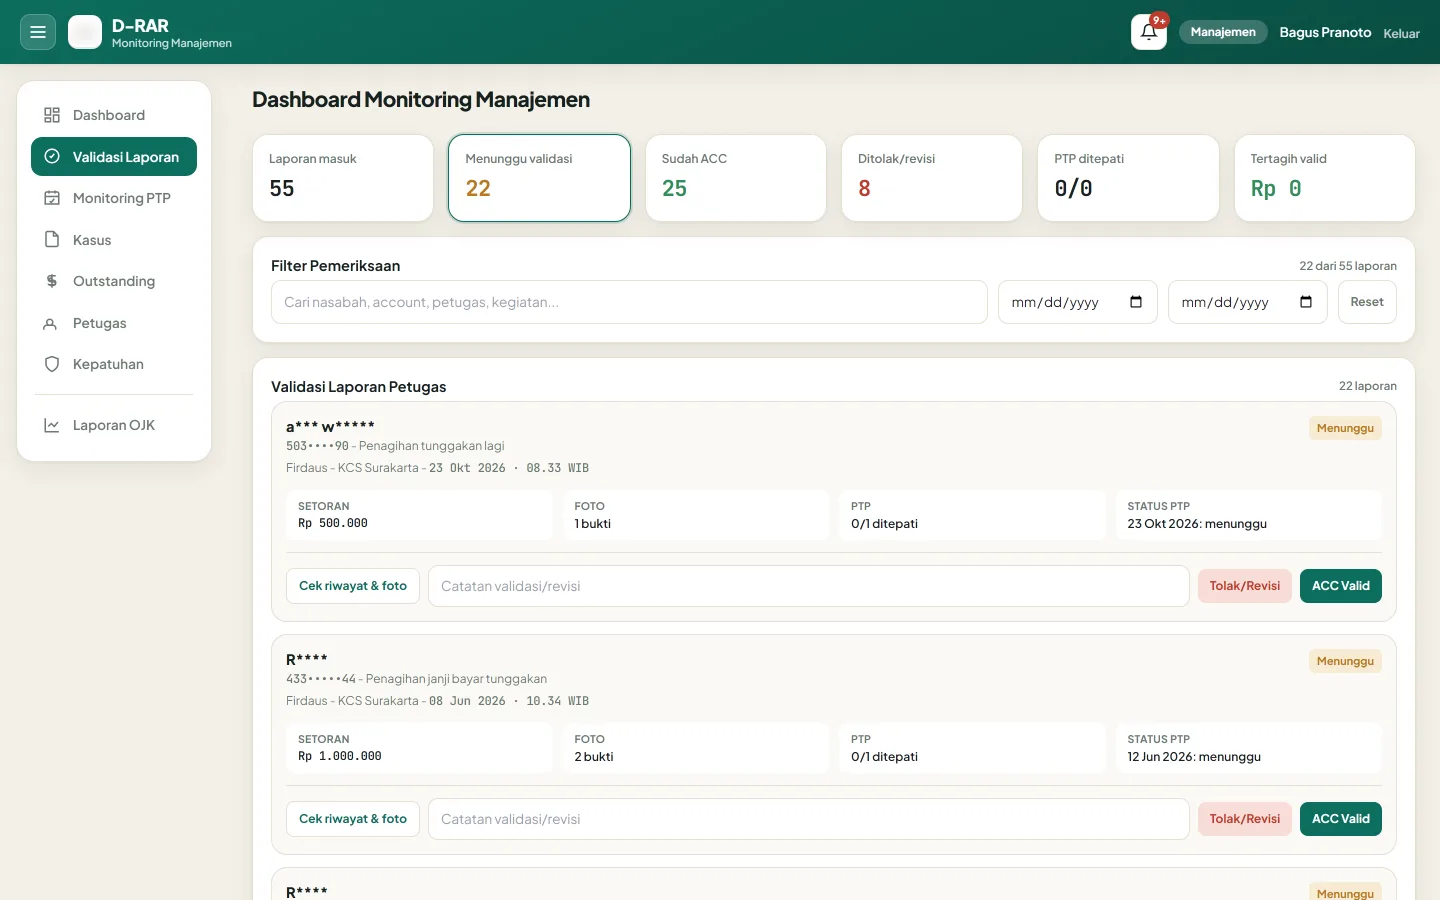Click the Outstanding dollar icon

(x=52, y=281)
